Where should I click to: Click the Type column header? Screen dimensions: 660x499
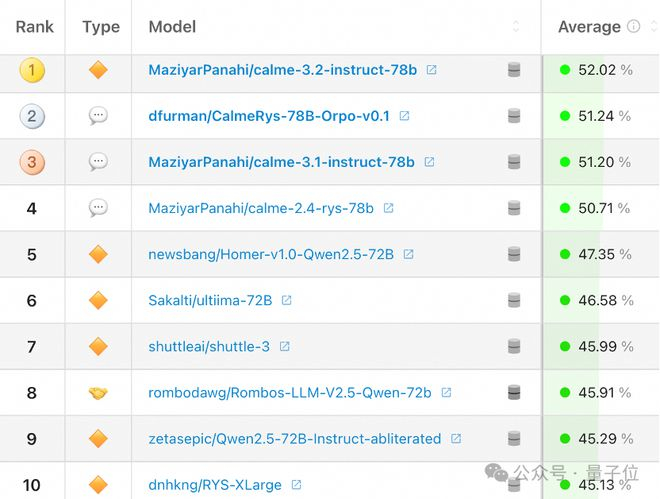(101, 27)
